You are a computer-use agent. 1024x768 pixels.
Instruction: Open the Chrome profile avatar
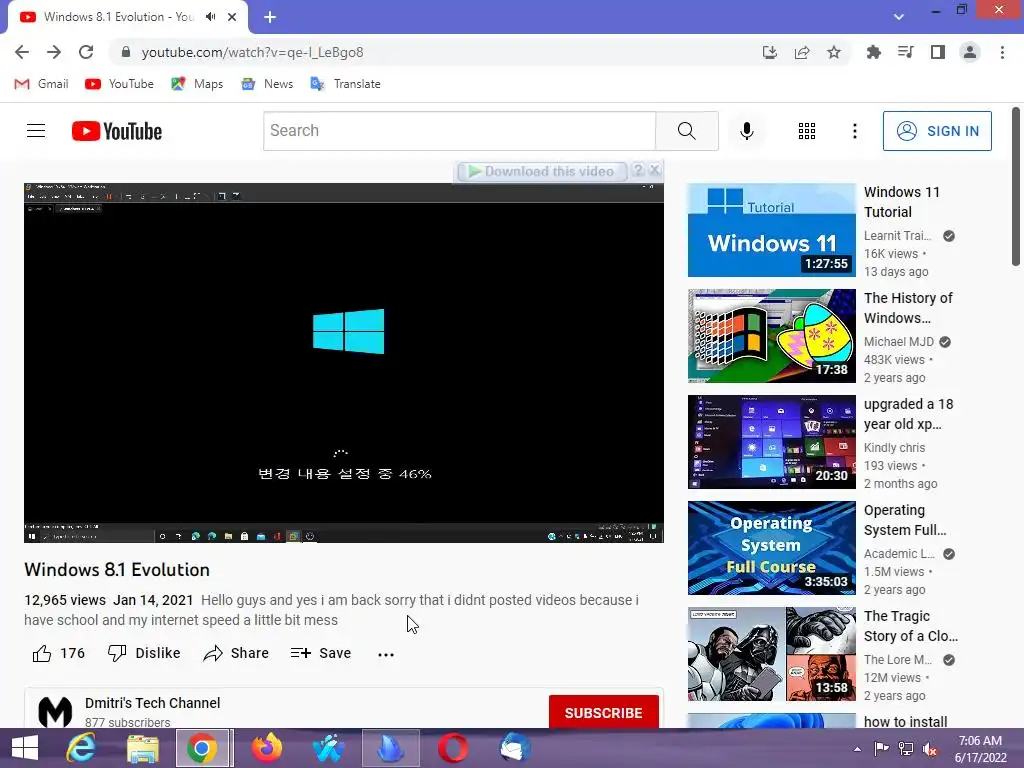[970, 52]
